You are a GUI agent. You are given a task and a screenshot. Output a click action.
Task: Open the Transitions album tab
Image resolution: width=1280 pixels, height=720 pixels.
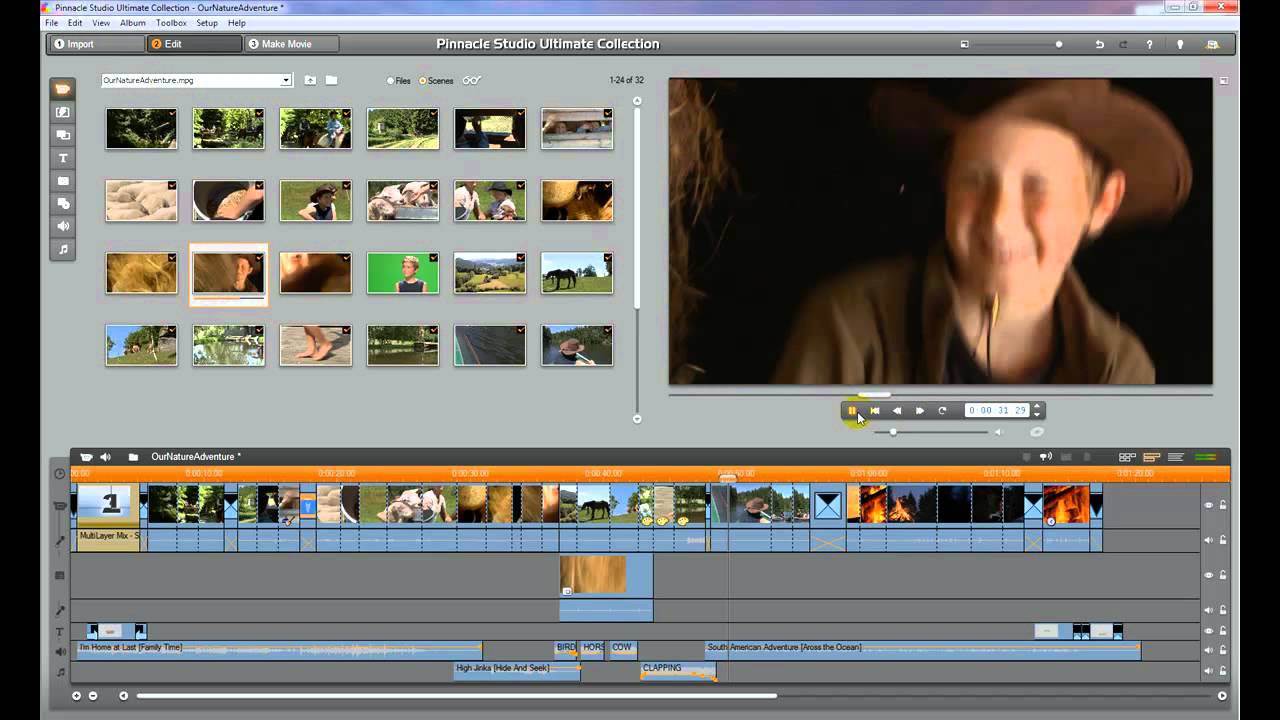tap(63, 113)
